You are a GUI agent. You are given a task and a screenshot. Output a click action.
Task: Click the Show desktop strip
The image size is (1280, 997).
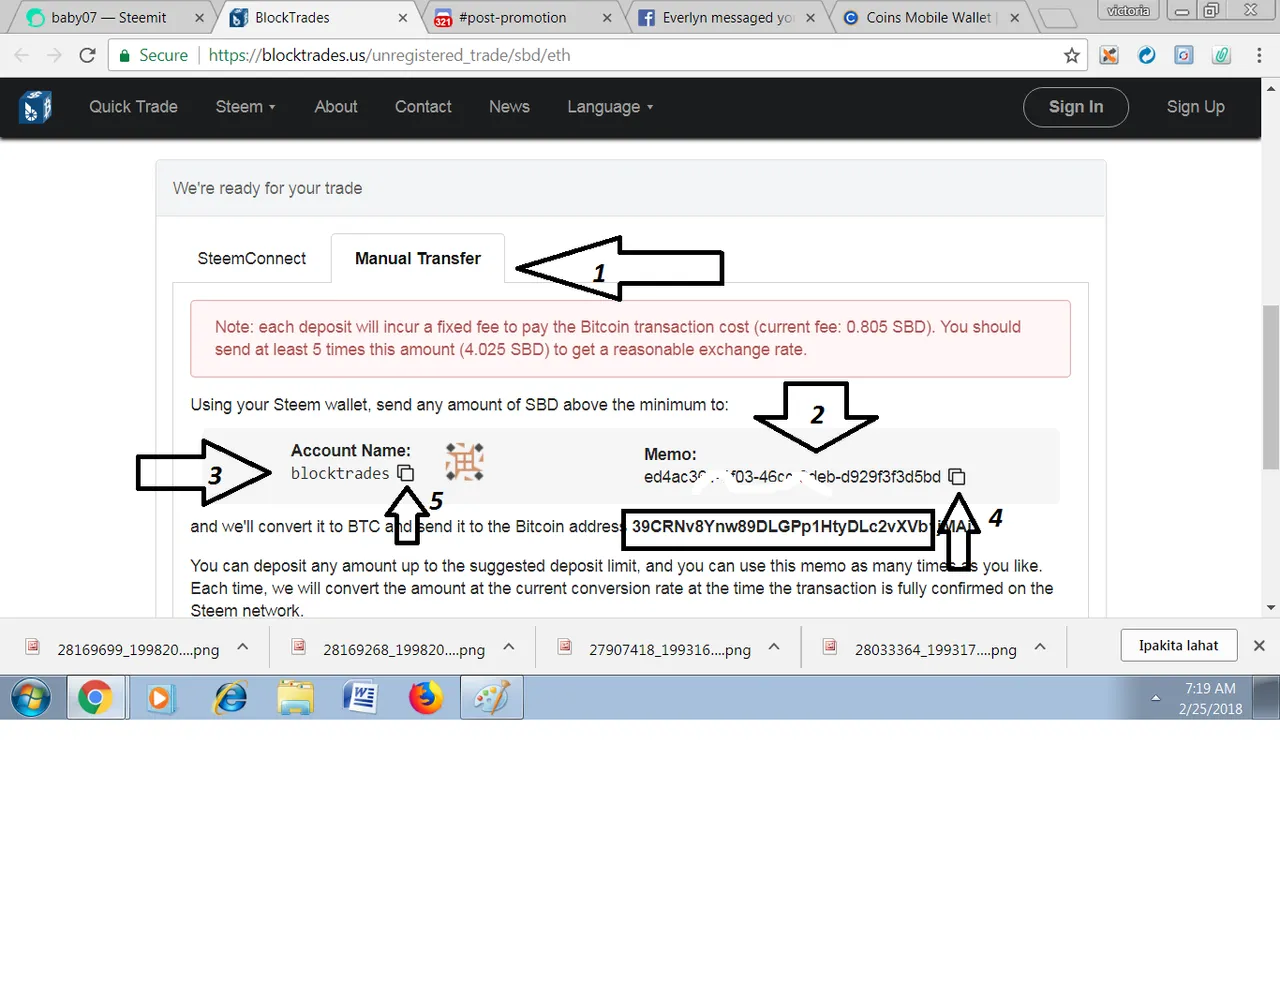tap(1266, 698)
